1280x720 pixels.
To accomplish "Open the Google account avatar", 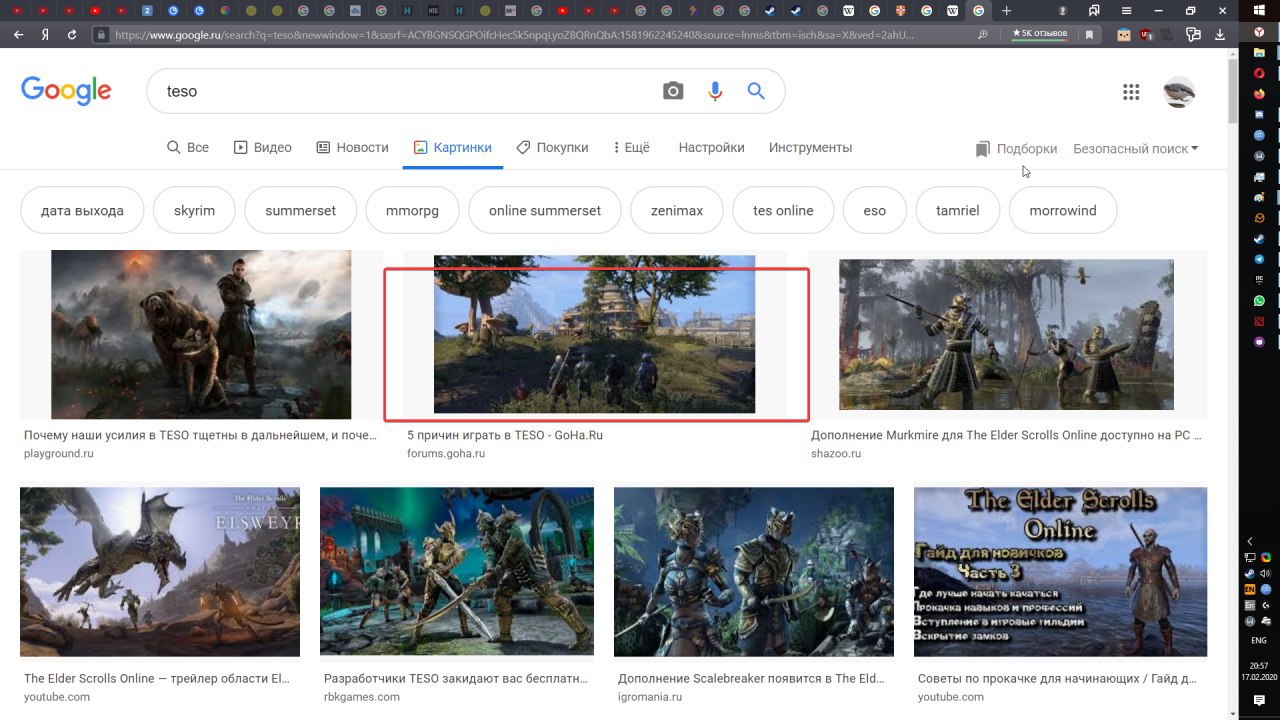I will (x=1179, y=92).
